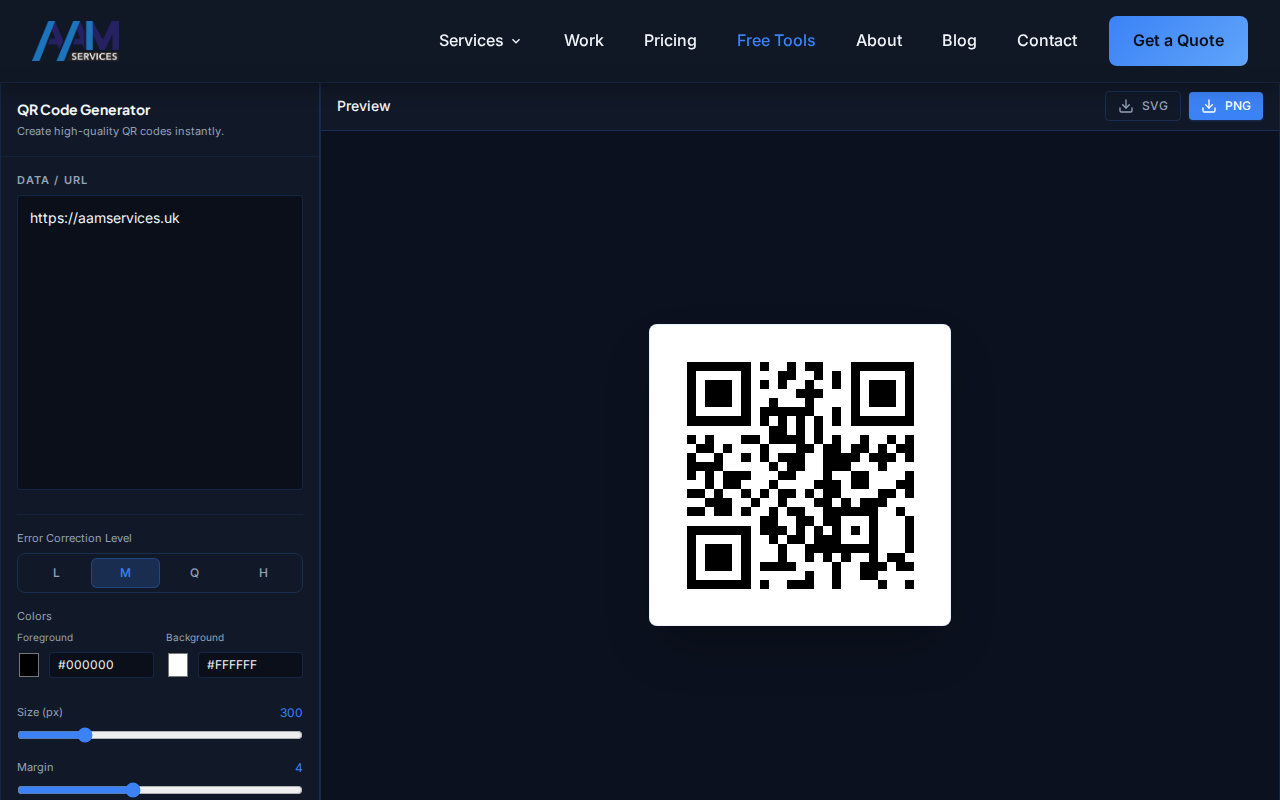Viewport: 1280px width, 800px height.
Task: Click the QR code preview image
Action: click(x=800, y=475)
